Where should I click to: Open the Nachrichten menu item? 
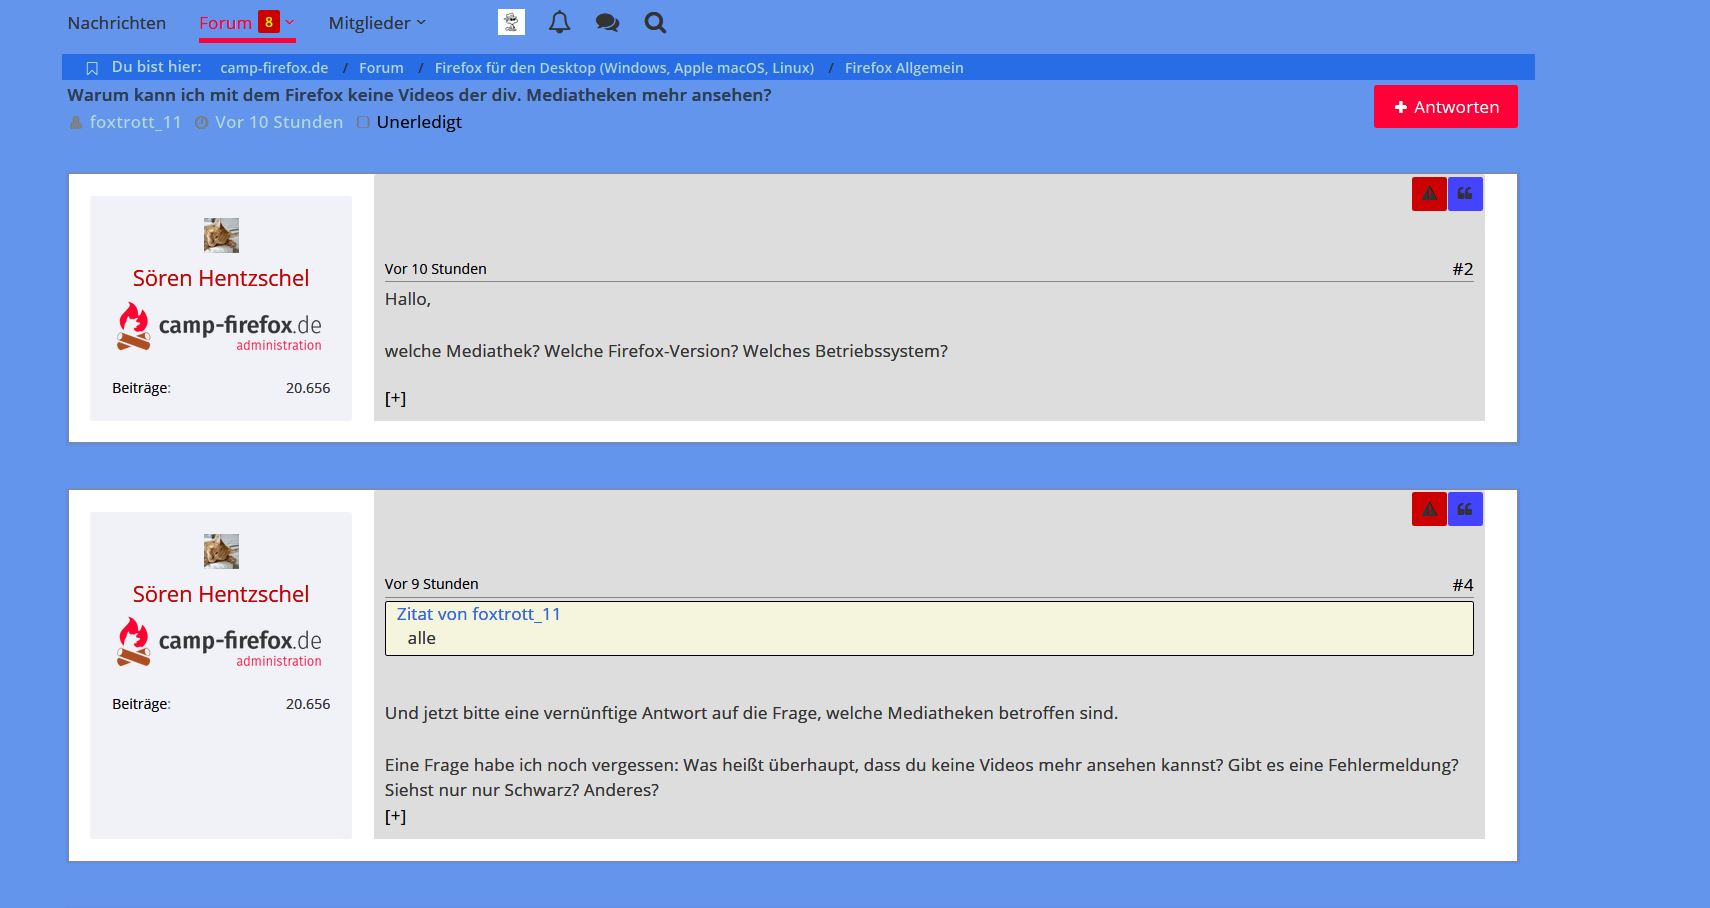[x=117, y=23]
